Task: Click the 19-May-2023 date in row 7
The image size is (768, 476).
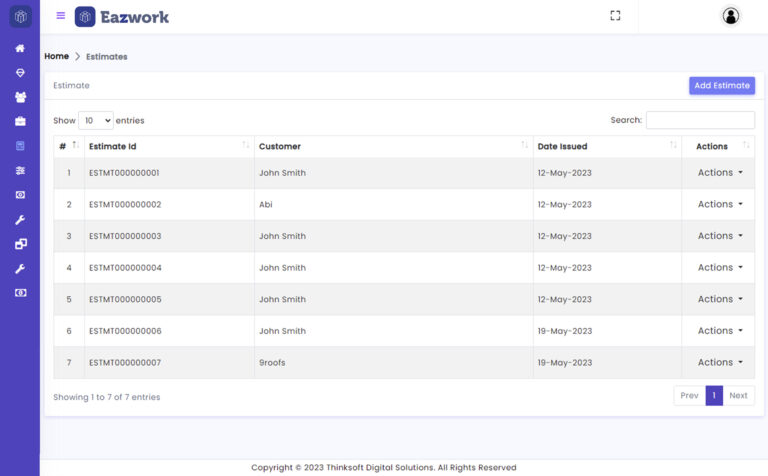Action: point(565,363)
